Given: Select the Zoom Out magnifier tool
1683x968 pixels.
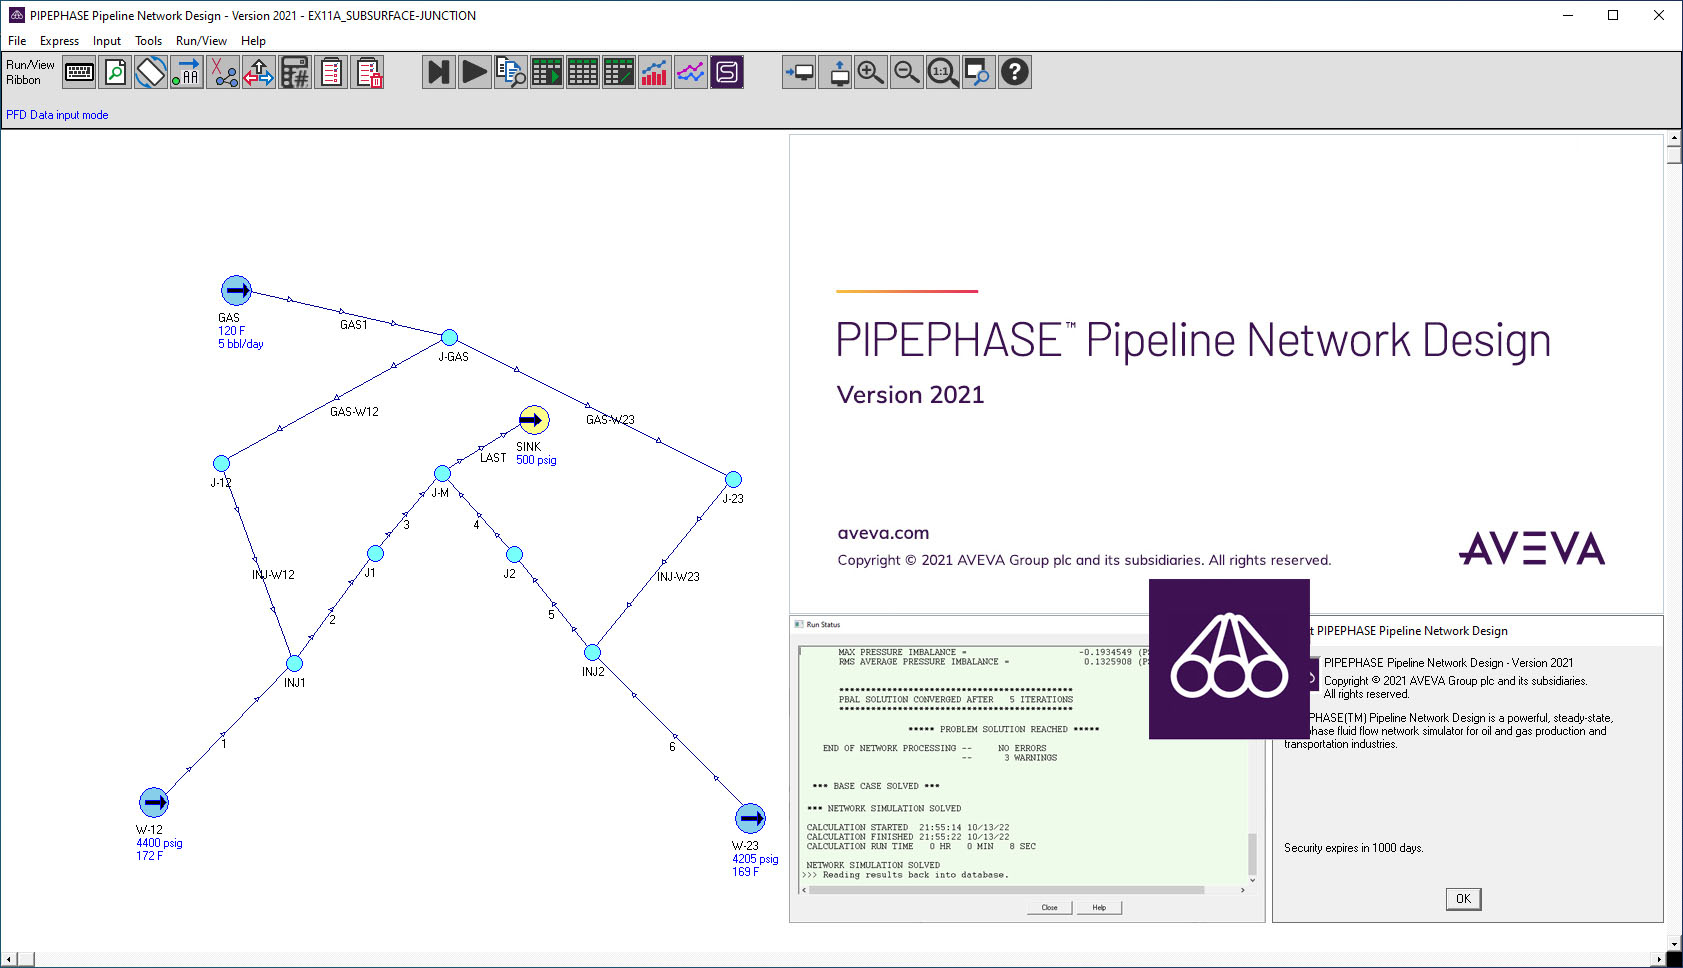Looking at the screenshot, I should coord(906,71).
